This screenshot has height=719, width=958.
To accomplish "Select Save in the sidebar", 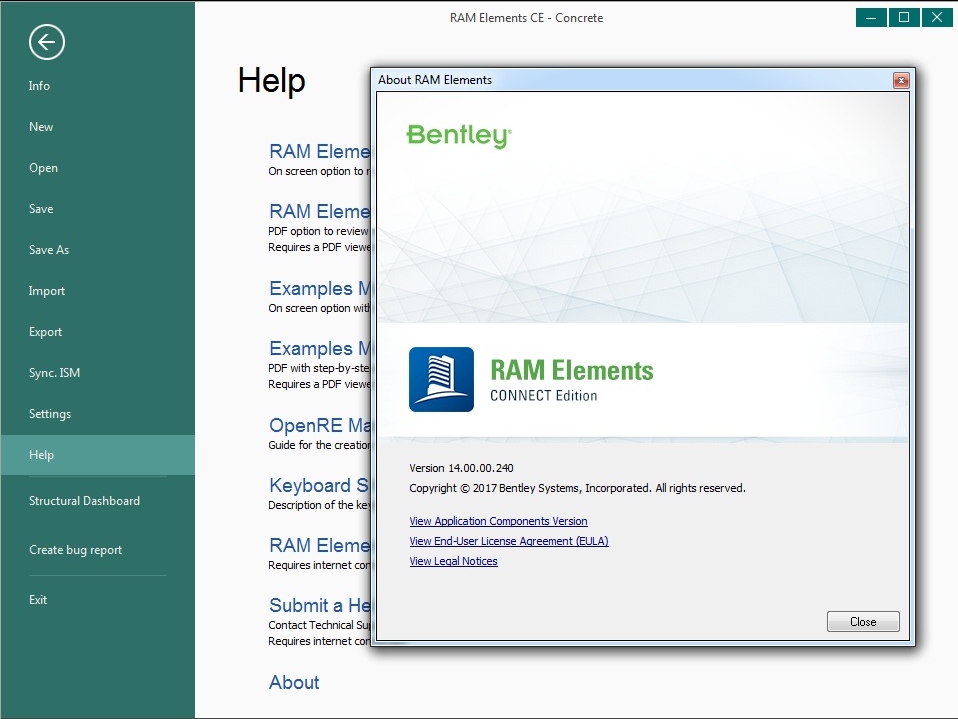I will pos(41,209).
